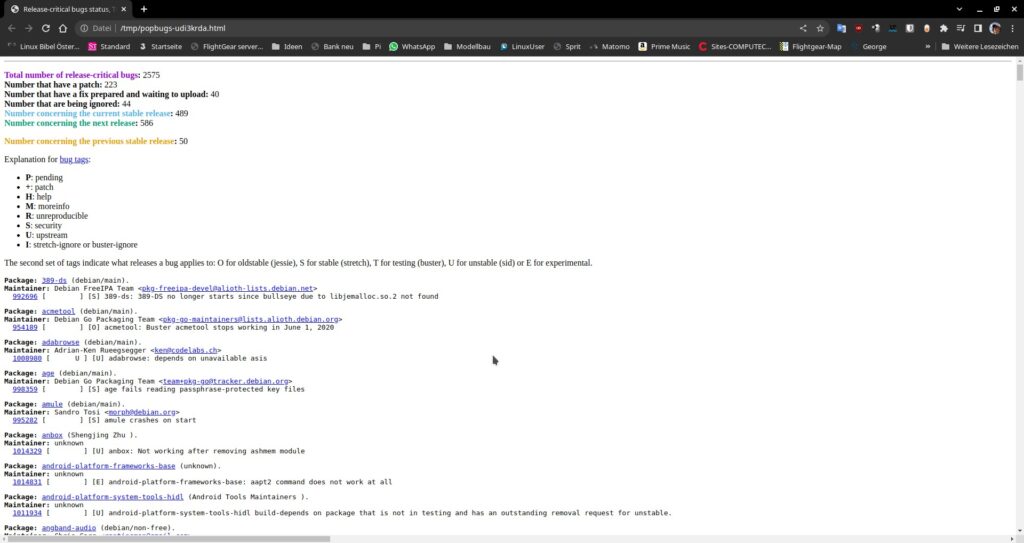This screenshot has width=1024, height=543.
Task: Open the WhatsApp bookmark
Action: pyautogui.click(x=412, y=46)
